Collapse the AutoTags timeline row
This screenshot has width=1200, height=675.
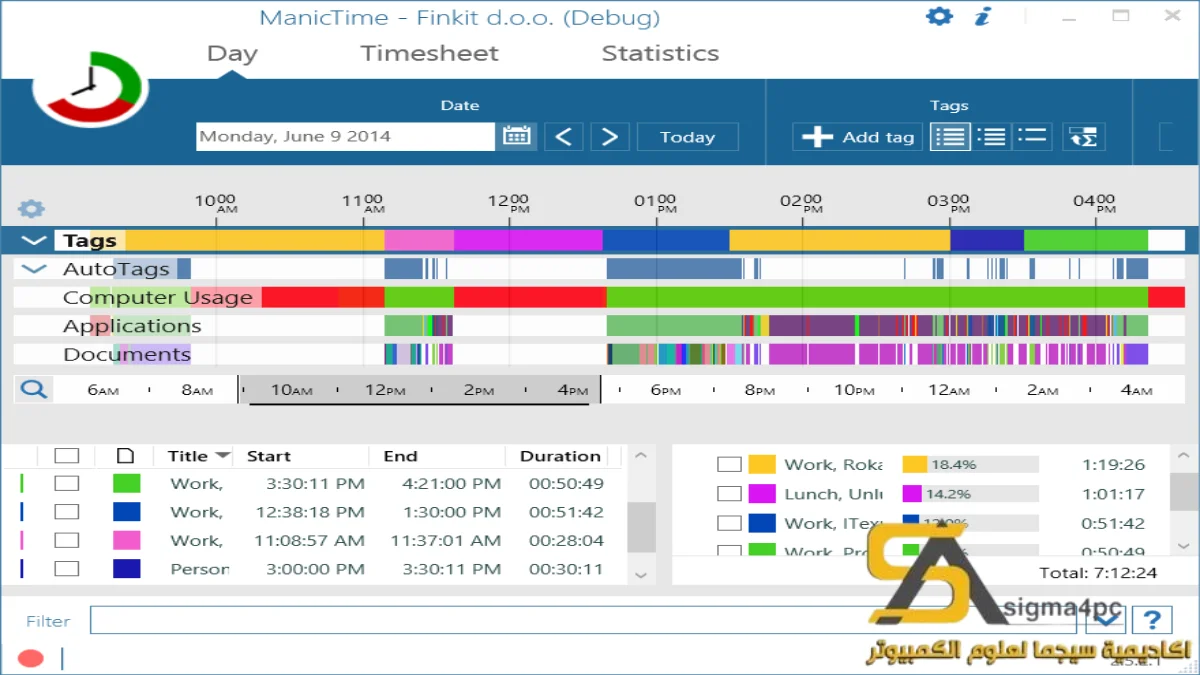pyautogui.click(x=34, y=269)
